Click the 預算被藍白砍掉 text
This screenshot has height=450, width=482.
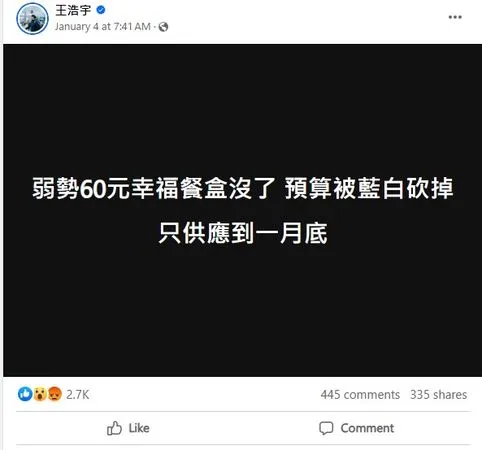point(369,188)
